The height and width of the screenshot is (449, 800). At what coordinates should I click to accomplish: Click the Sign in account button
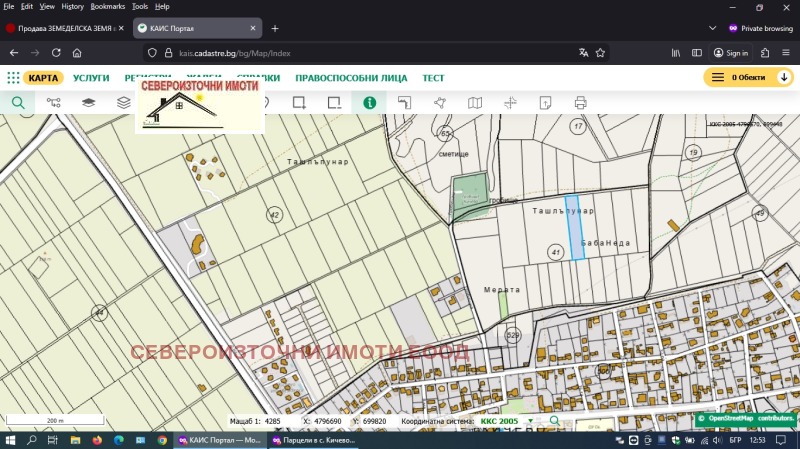coord(730,53)
